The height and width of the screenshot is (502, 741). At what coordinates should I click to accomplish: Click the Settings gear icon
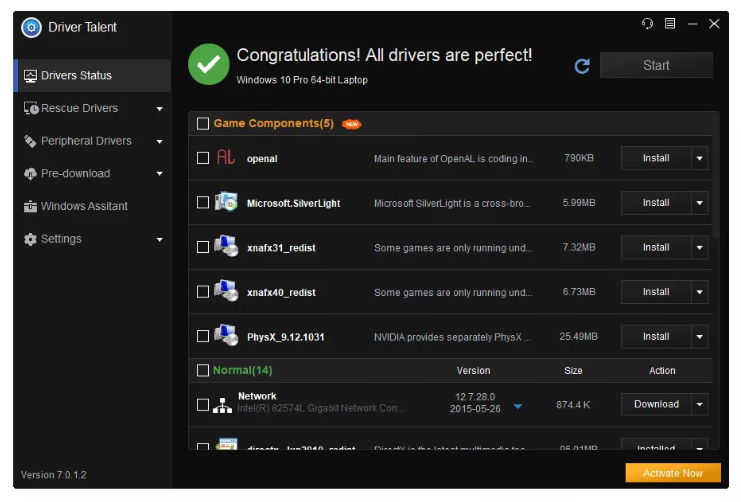[30, 239]
